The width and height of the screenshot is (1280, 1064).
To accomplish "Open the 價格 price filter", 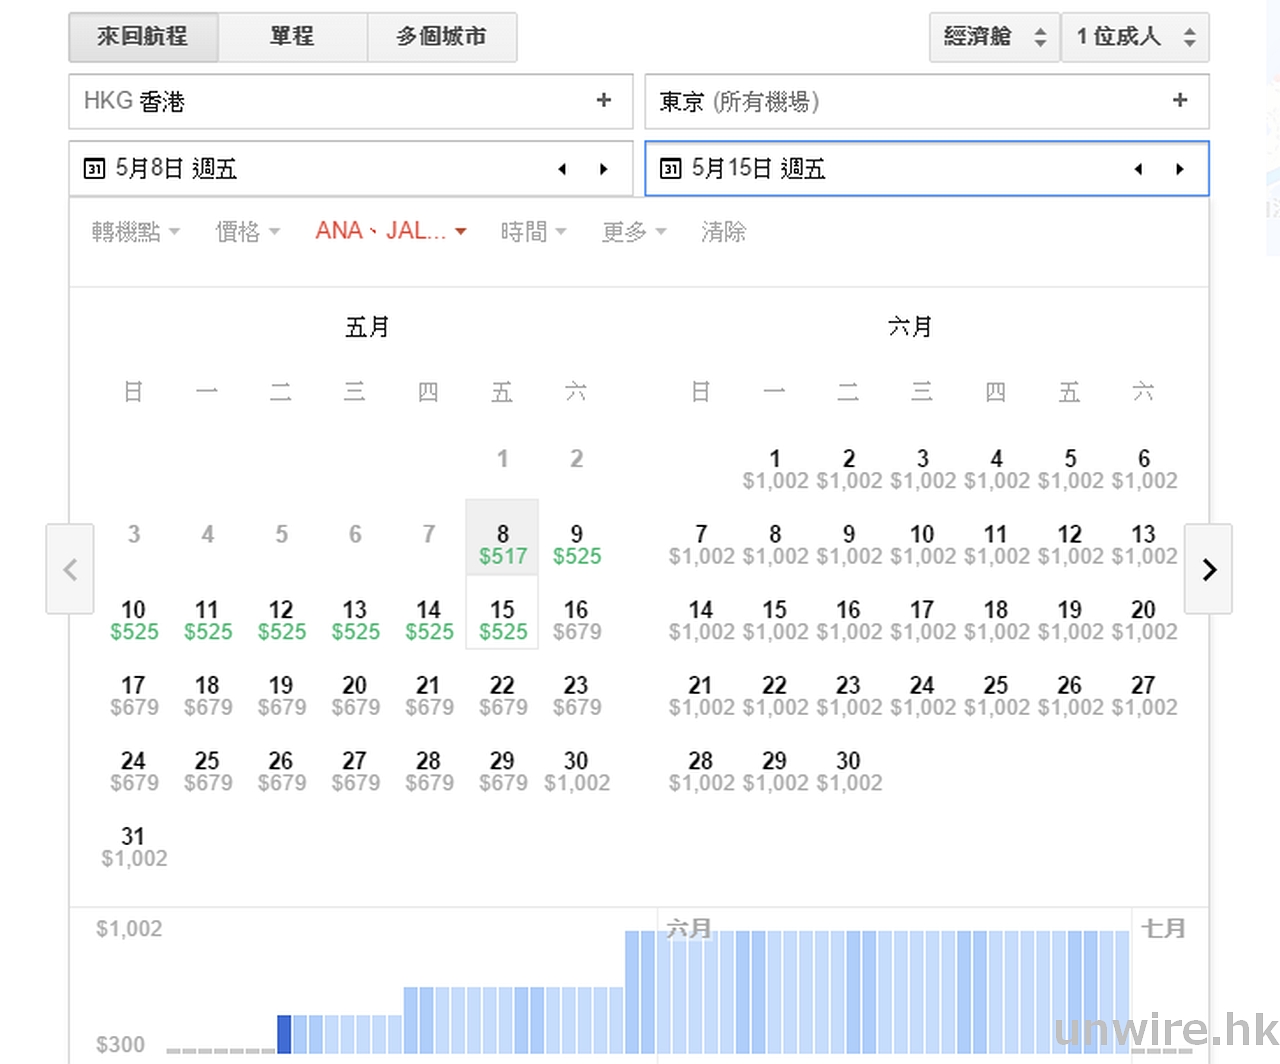I will (247, 232).
